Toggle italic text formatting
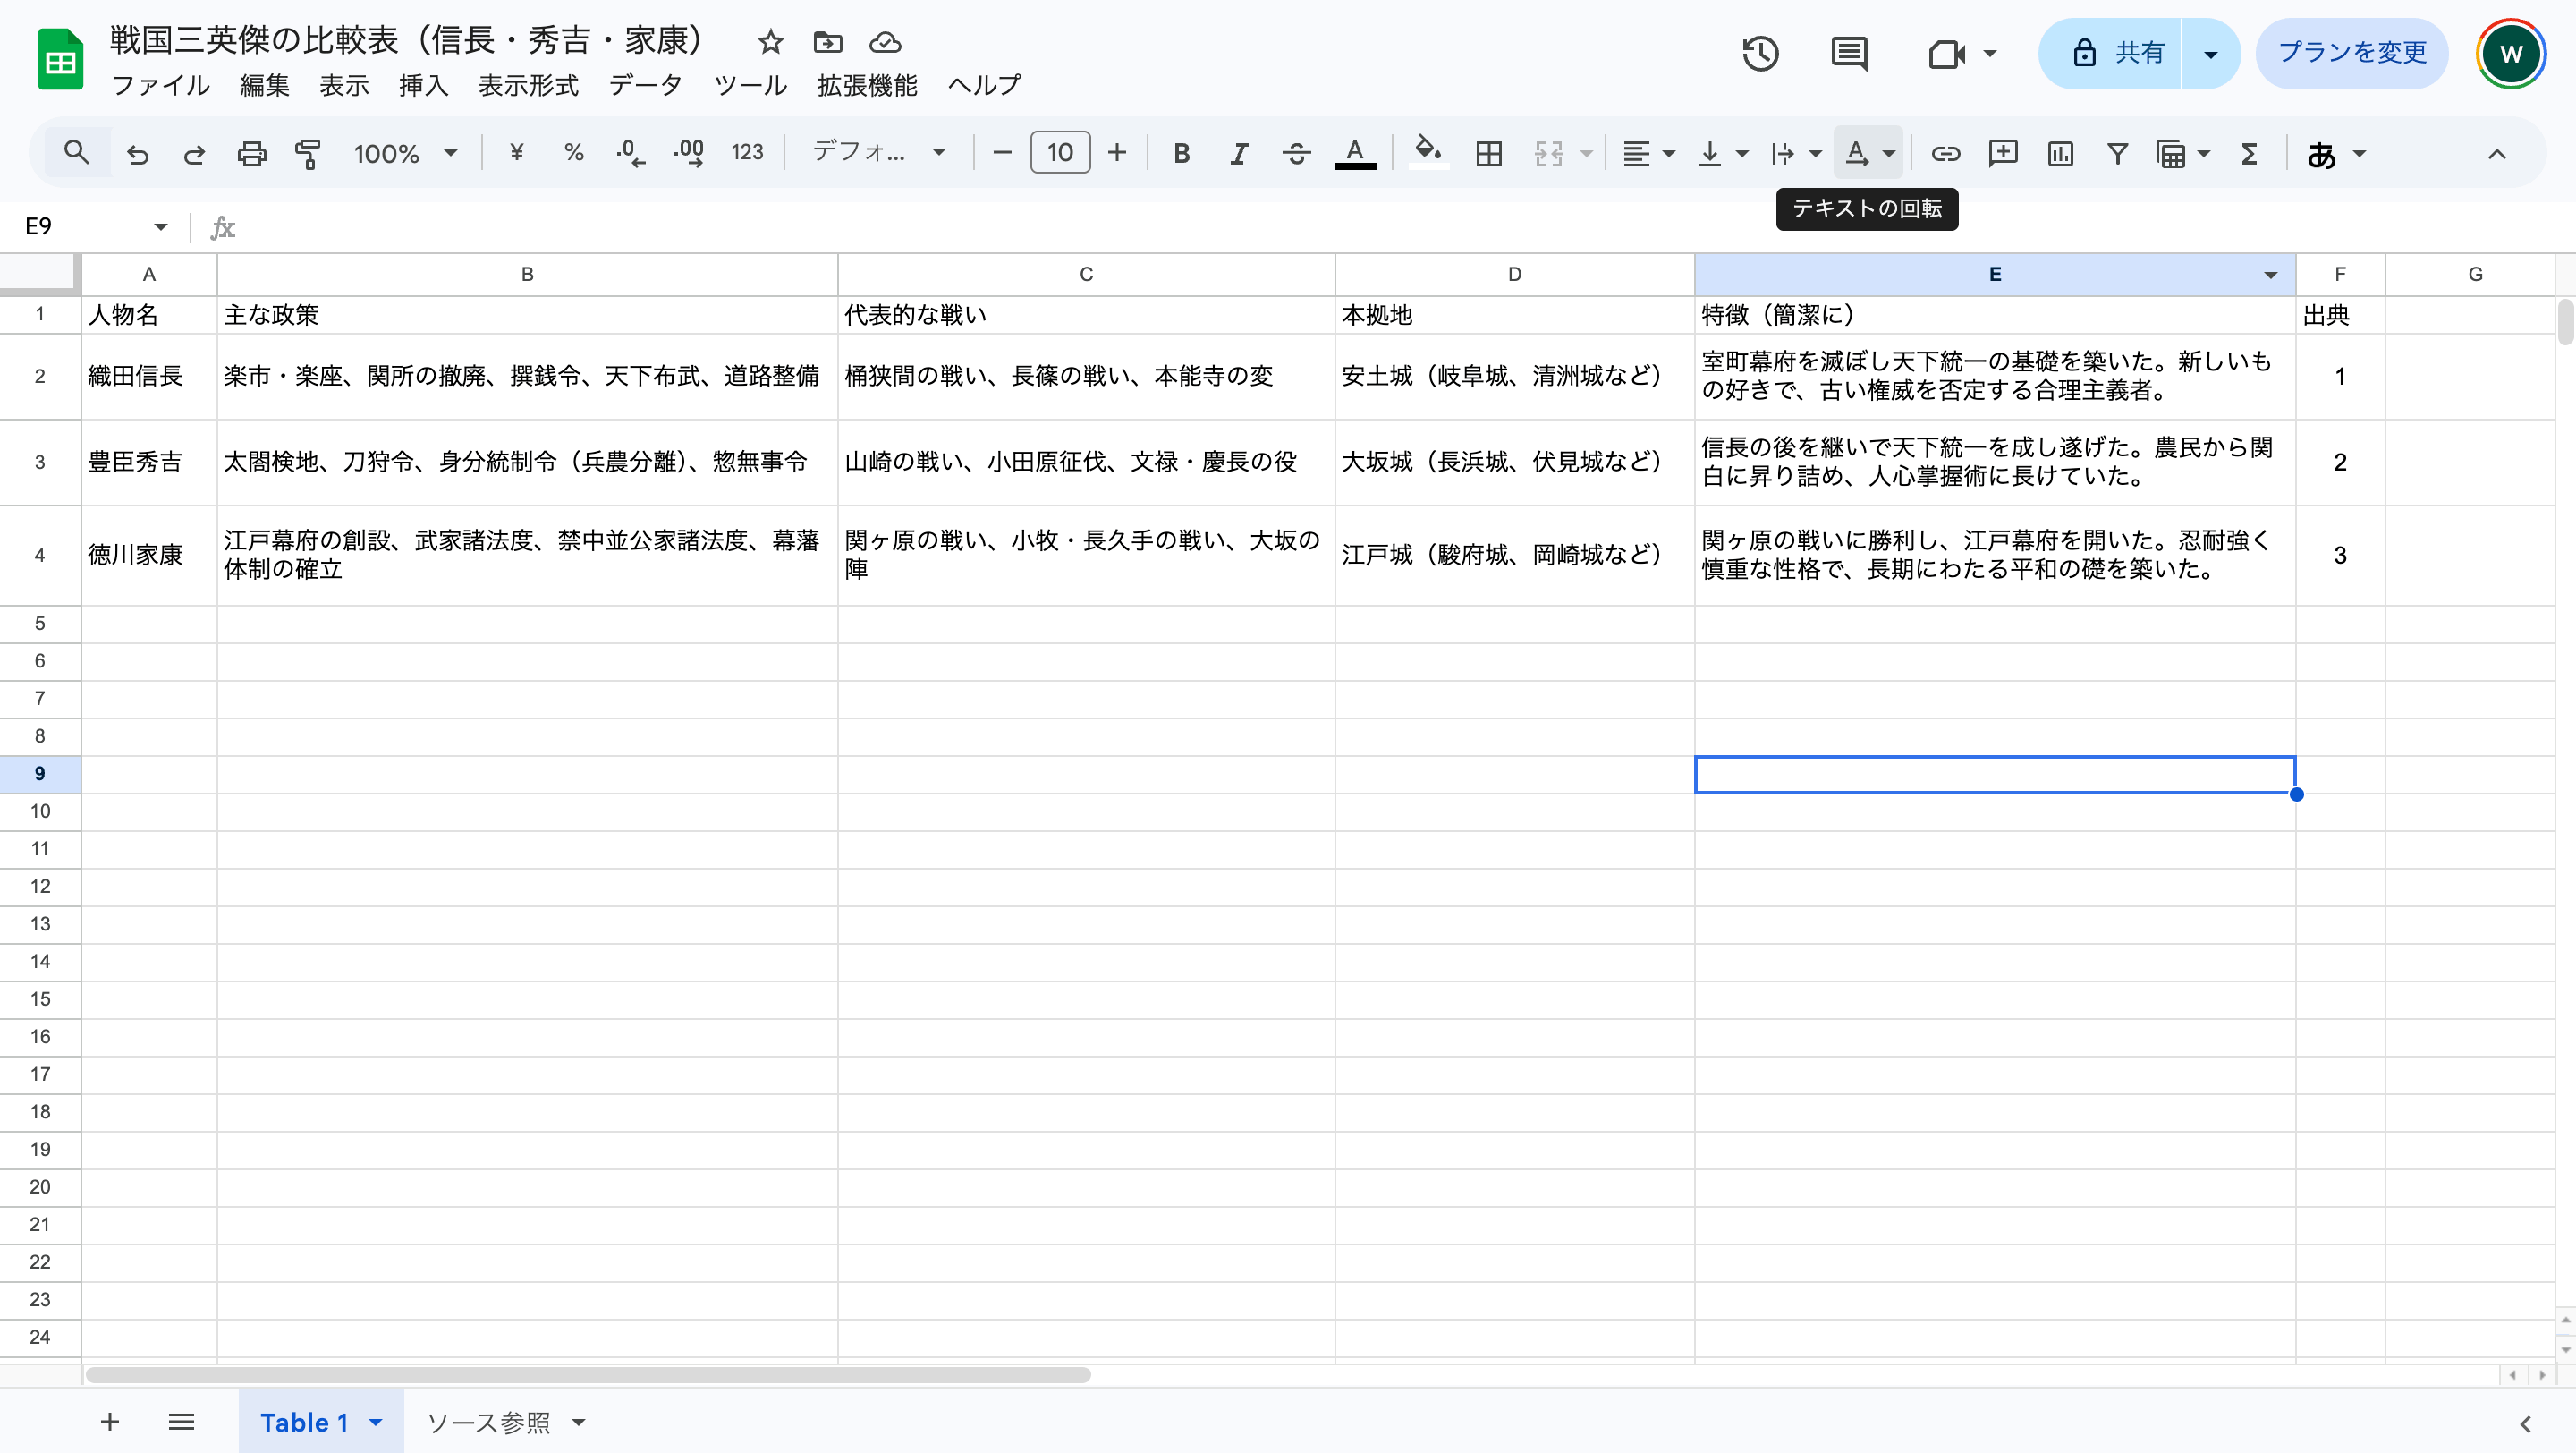Screen dimensions: 2576x1453 pos(1239,153)
